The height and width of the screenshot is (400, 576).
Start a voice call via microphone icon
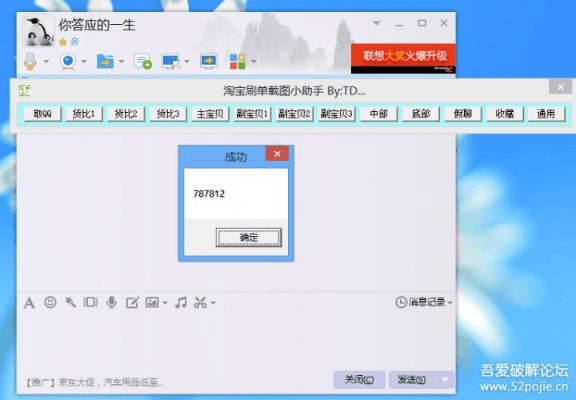click(x=30, y=61)
